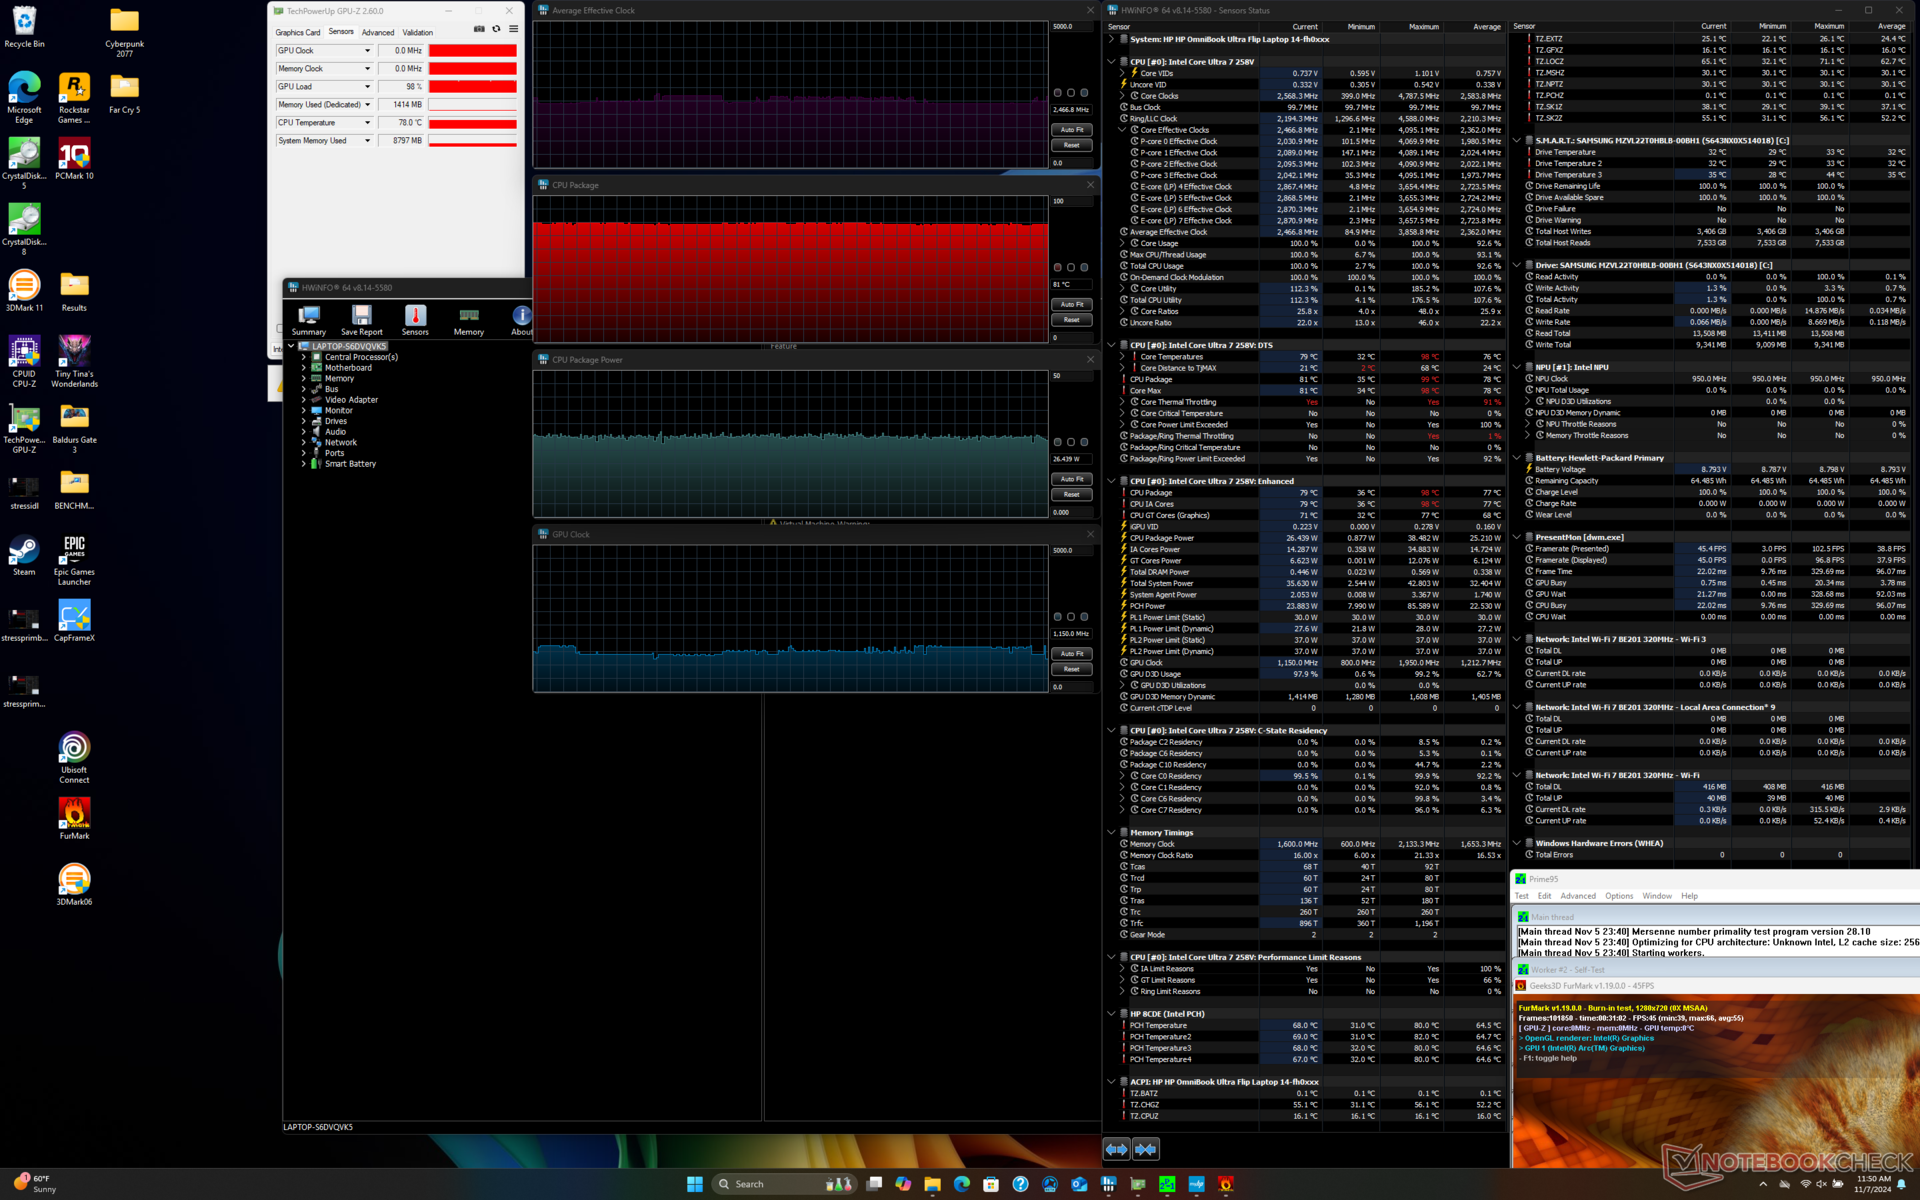Viewport: 1920px width, 1200px height.
Task: Open the Window menu in Prime95
Action: point(1657,896)
